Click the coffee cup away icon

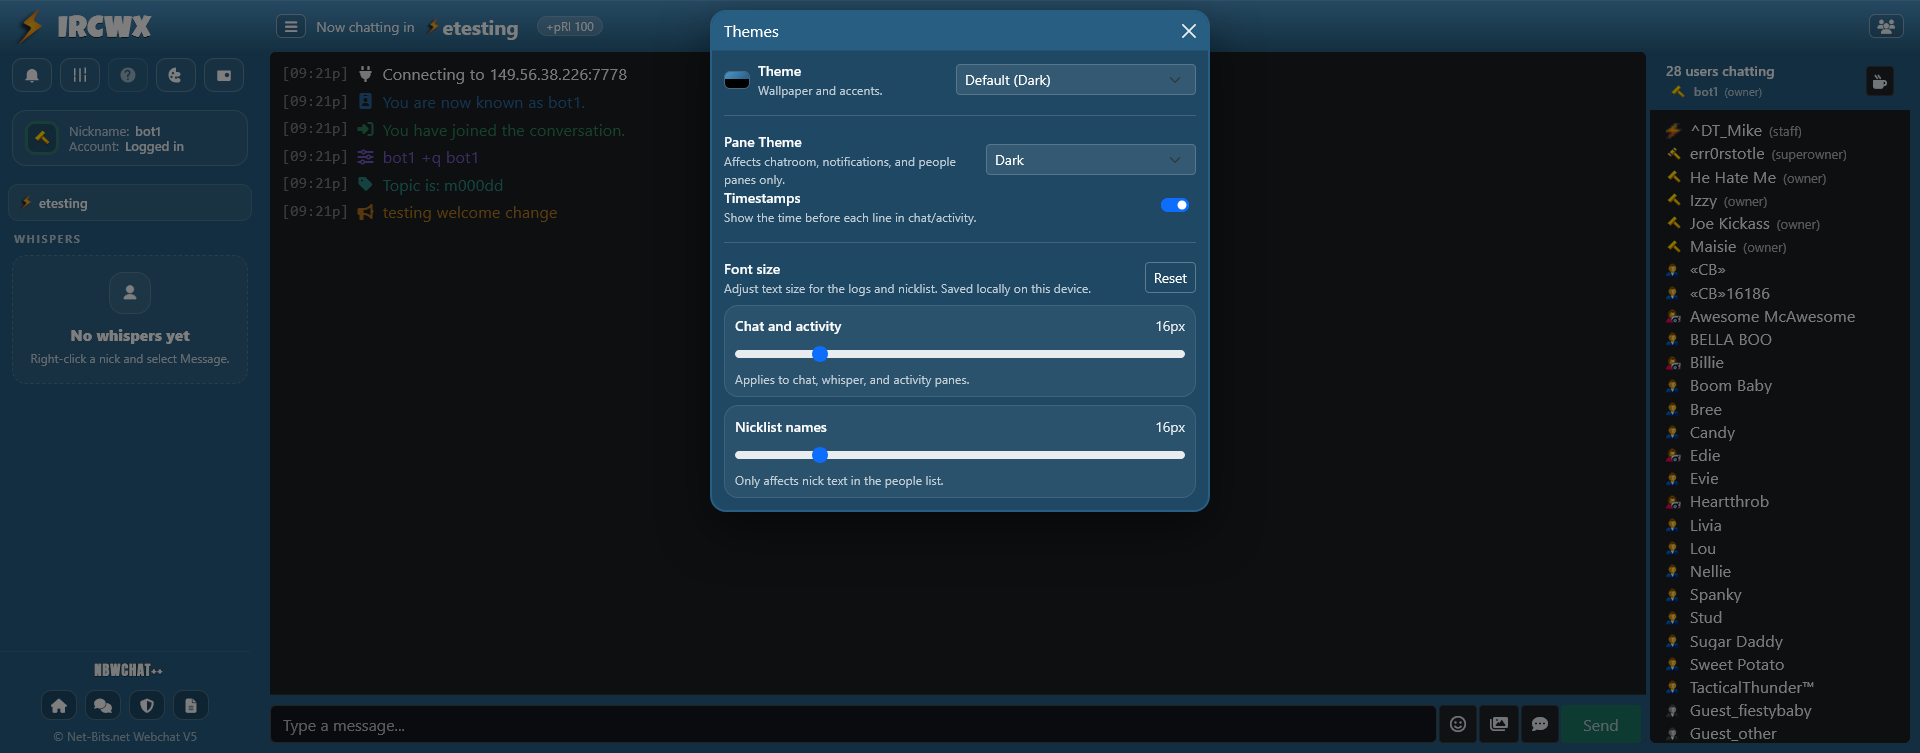(x=1879, y=82)
